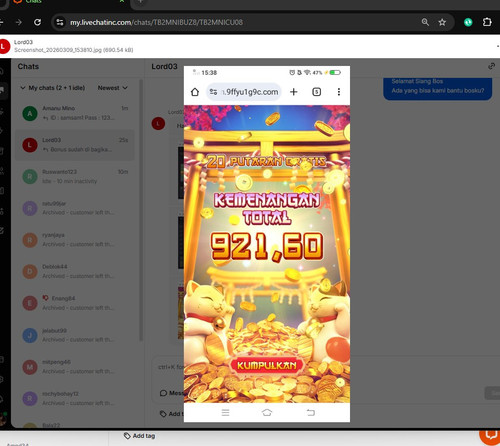Open the browser extensions puzzle icon

(x=487, y=22)
